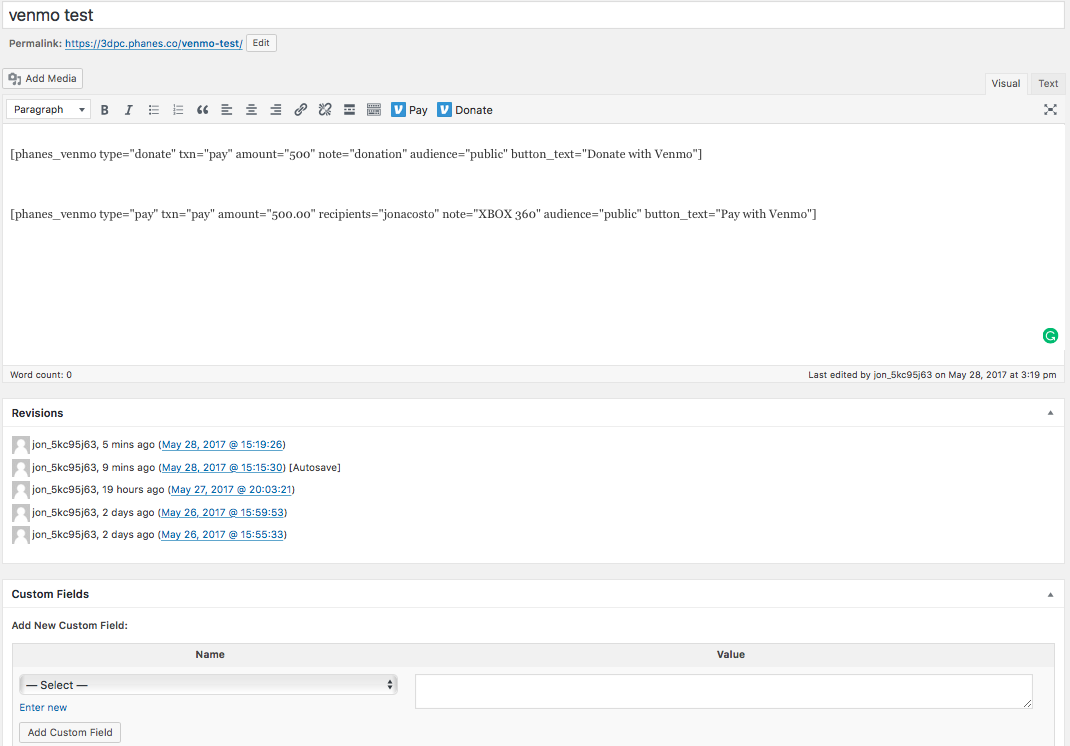Insert Venmo Pay shortcode button

[409, 110]
